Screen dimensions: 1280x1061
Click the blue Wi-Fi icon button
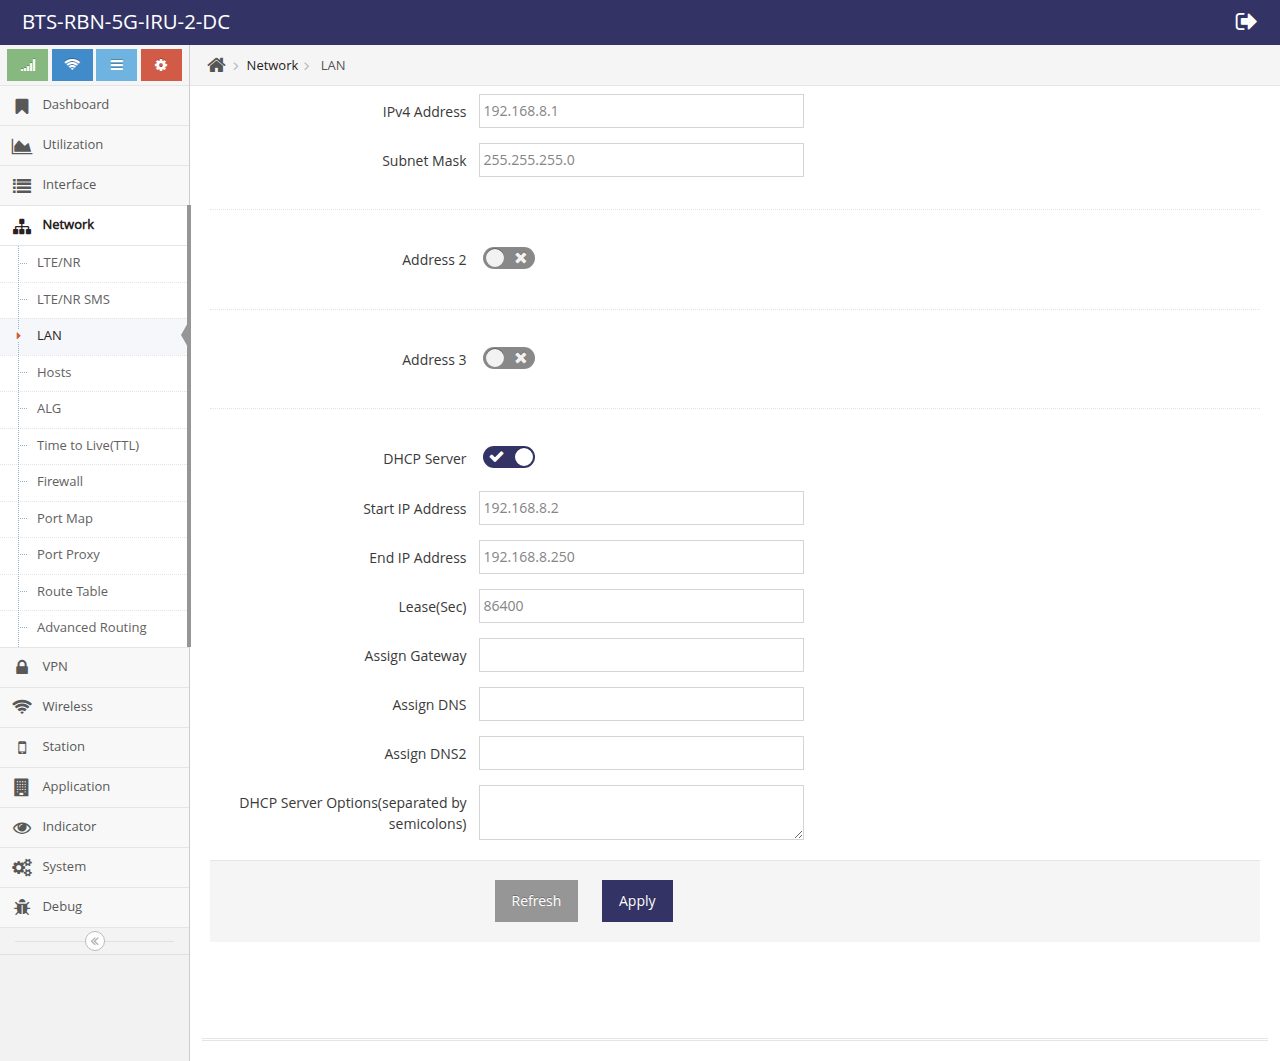[72, 65]
